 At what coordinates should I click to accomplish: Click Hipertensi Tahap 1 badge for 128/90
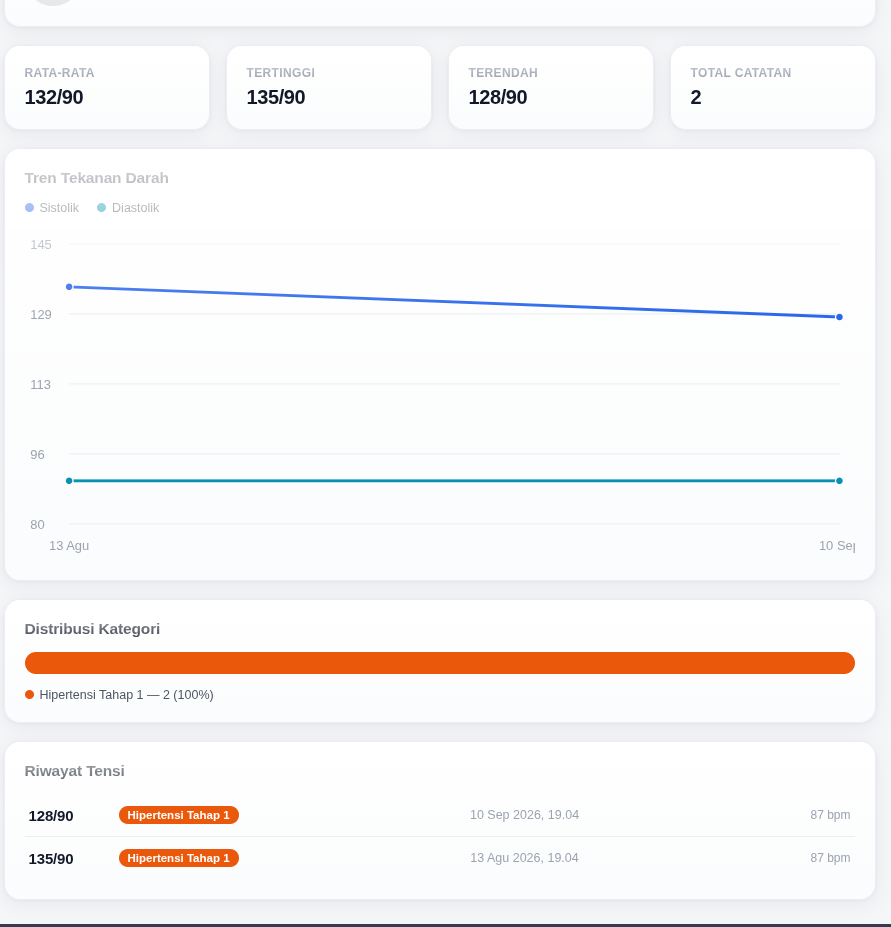pyautogui.click(x=179, y=815)
